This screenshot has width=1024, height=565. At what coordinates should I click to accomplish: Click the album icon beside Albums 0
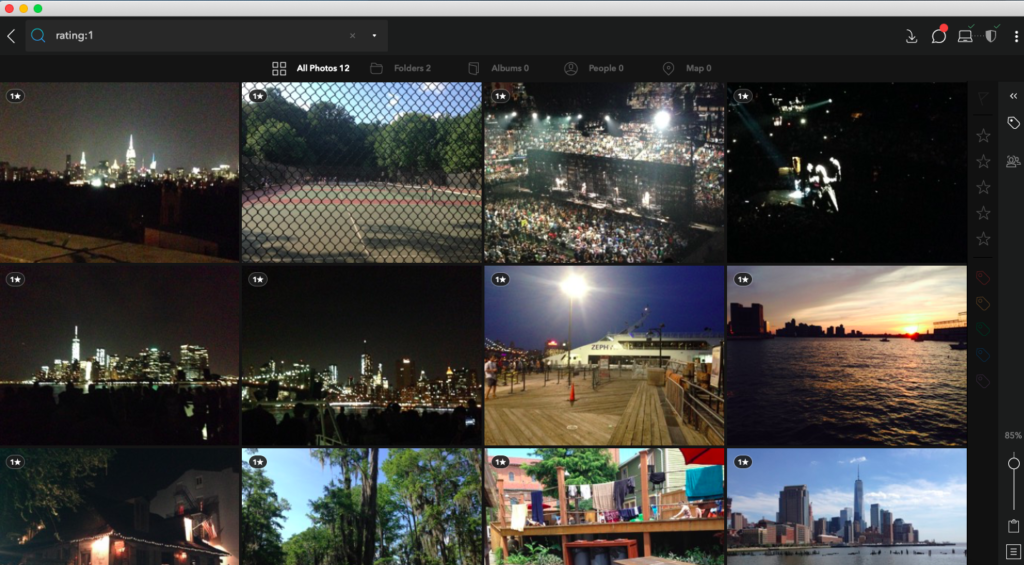[x=474, y=69]
